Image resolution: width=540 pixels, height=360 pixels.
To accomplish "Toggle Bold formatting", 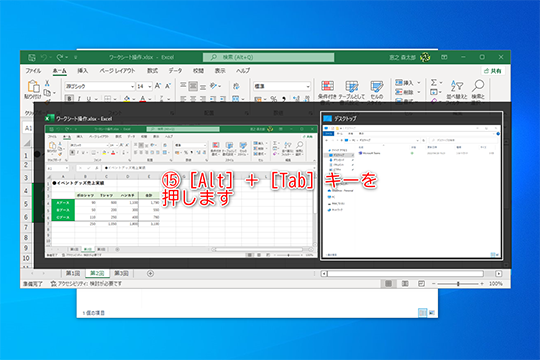I will click(69, 99).
